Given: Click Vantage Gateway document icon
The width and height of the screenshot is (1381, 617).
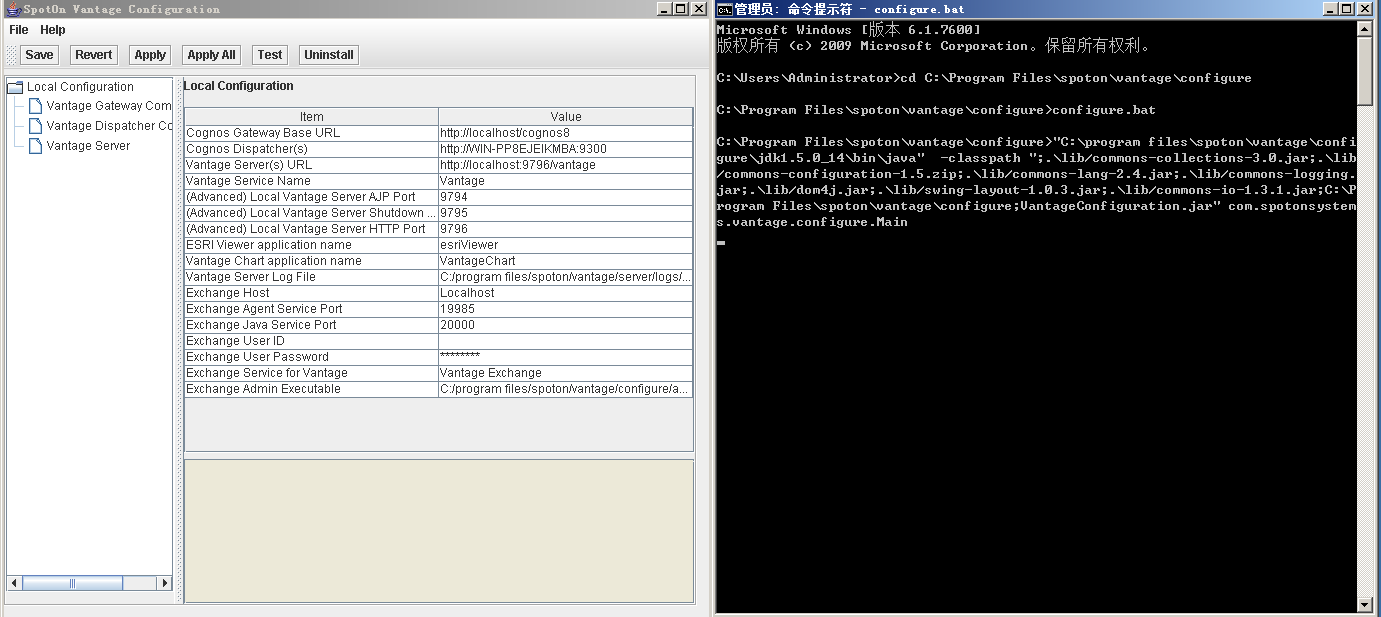Looking at the screenshot, I should coord(36,106).
